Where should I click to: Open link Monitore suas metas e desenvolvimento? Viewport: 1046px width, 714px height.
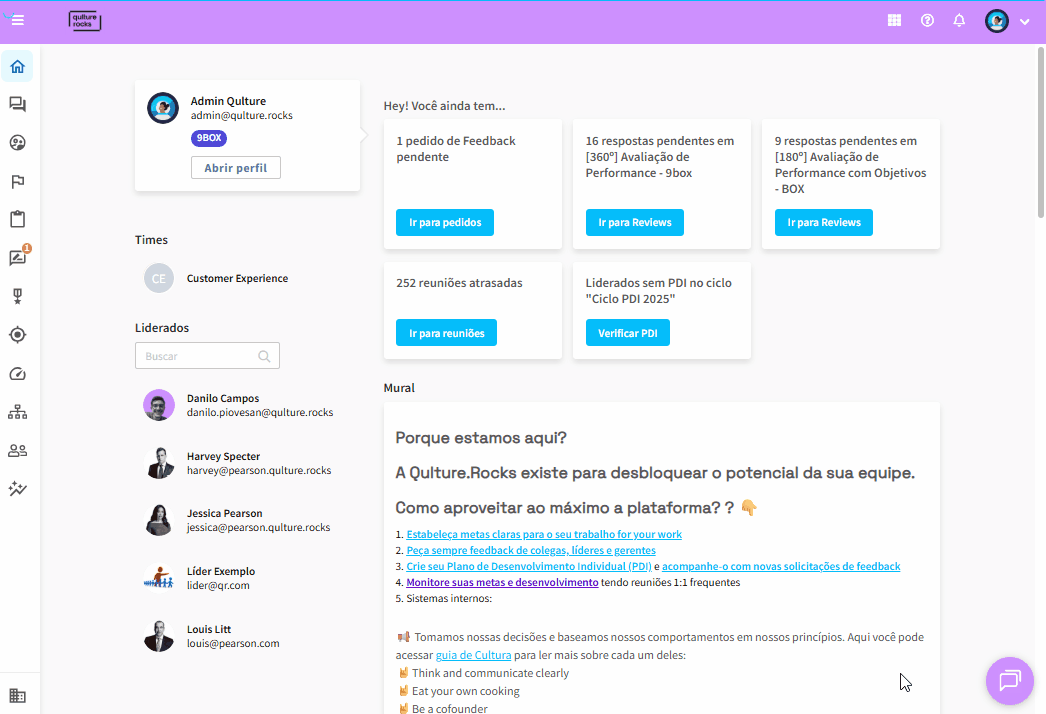502,583
